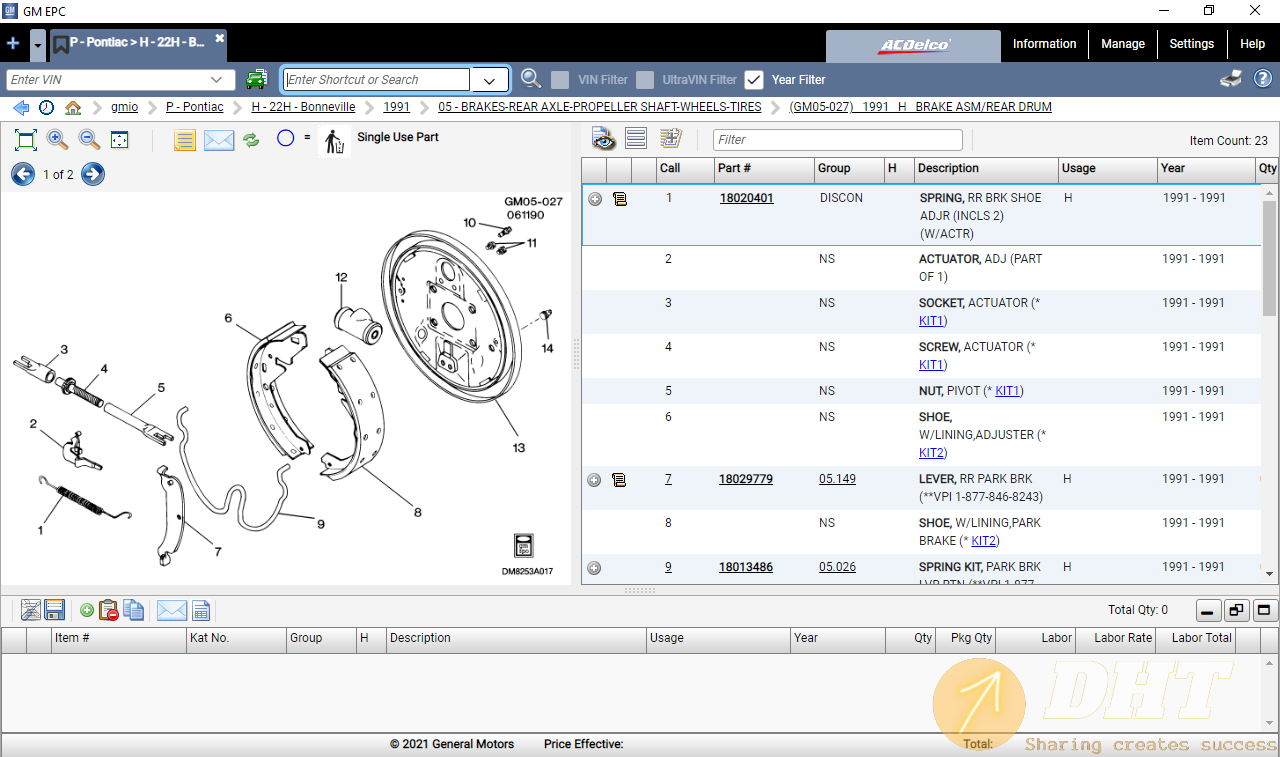This screenshot has height=757, width=1280.
Task: Click the email envelope icon above illustration
Action: [219, 140]
